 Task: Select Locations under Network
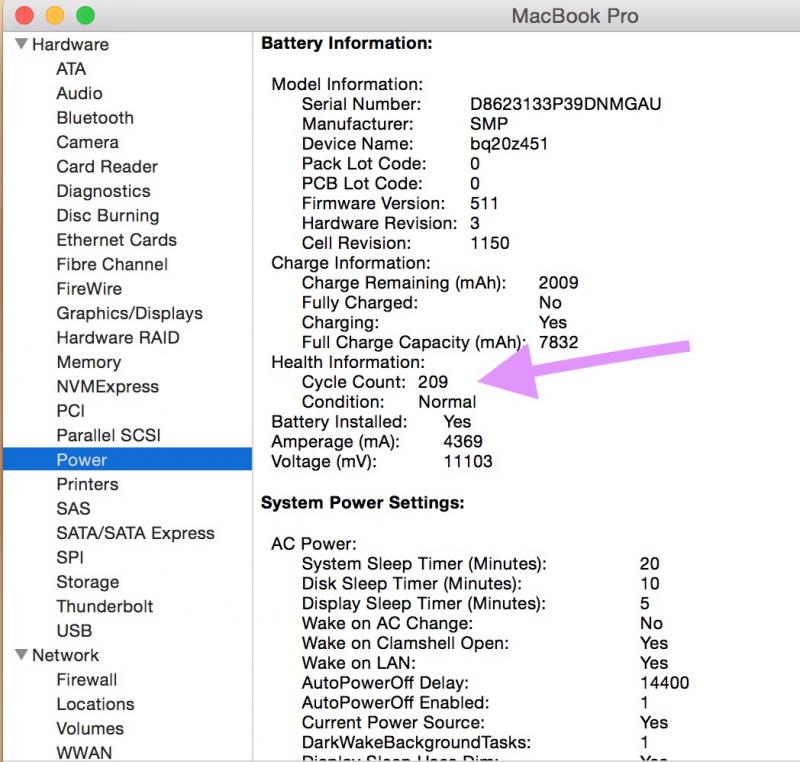tap(95, 704)
